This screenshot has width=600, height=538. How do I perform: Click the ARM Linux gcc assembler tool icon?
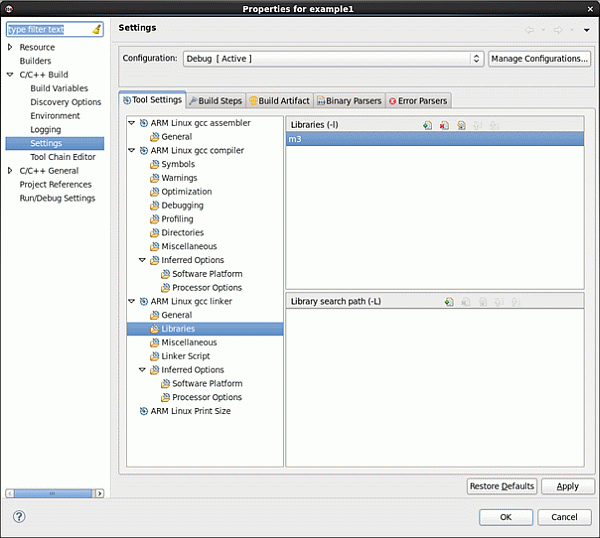click(x=143, y=123)
